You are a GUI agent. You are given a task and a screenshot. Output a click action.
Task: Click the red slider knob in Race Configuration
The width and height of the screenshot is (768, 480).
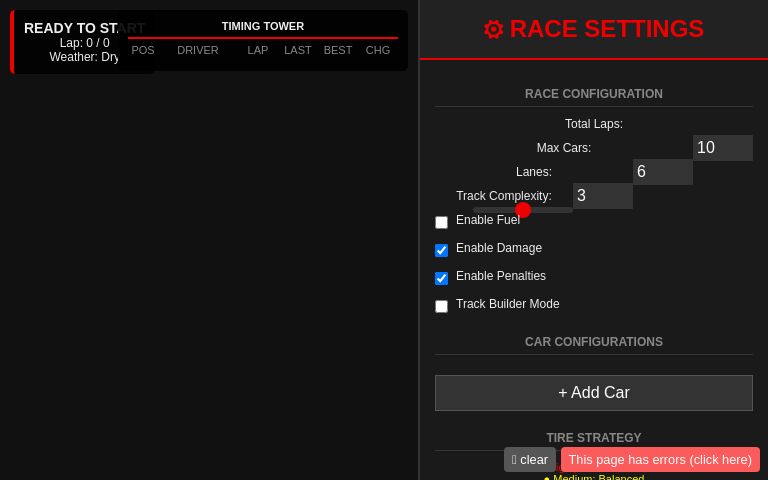(523, 210)
